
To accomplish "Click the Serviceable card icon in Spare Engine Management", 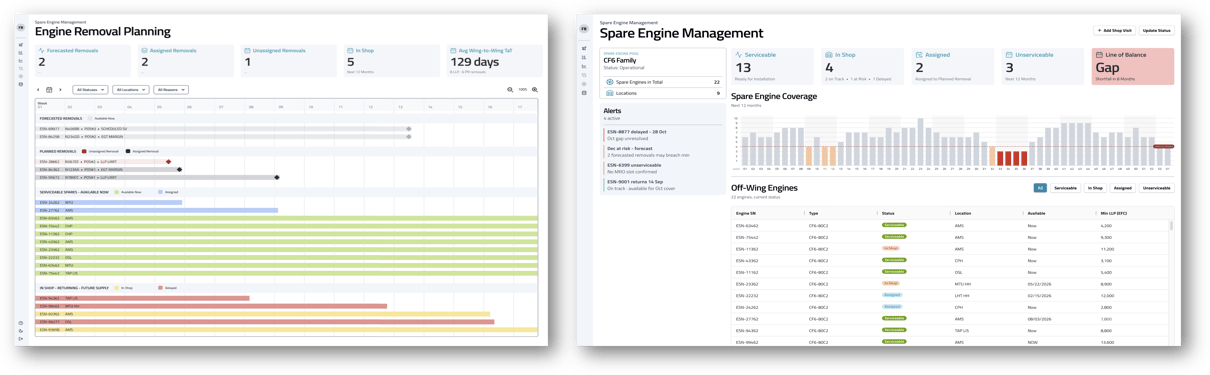I will (x=738, y=55).
